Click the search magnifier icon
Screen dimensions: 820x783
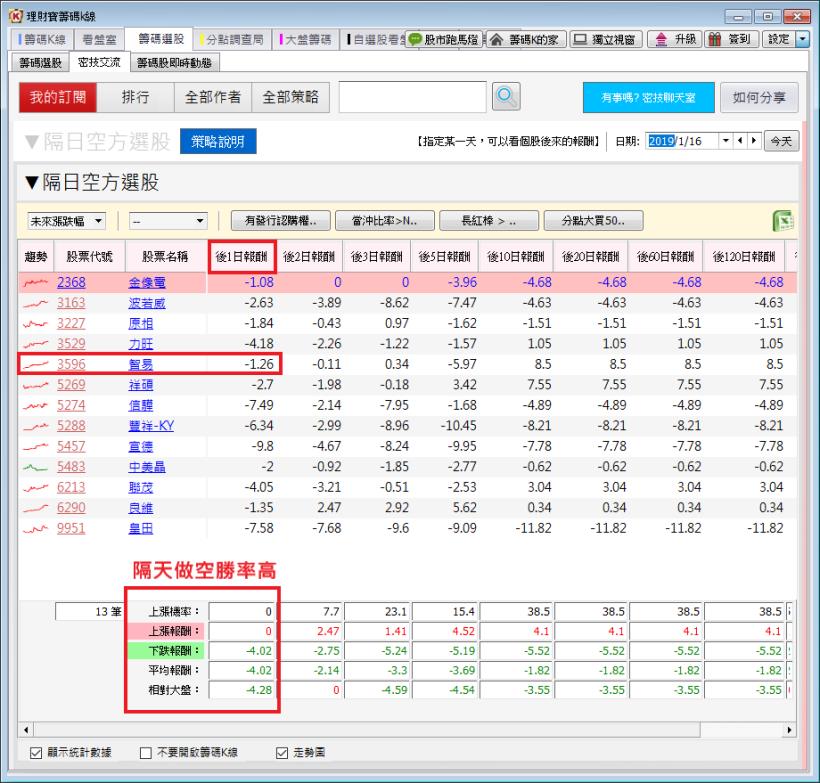(x=506, y=97)
